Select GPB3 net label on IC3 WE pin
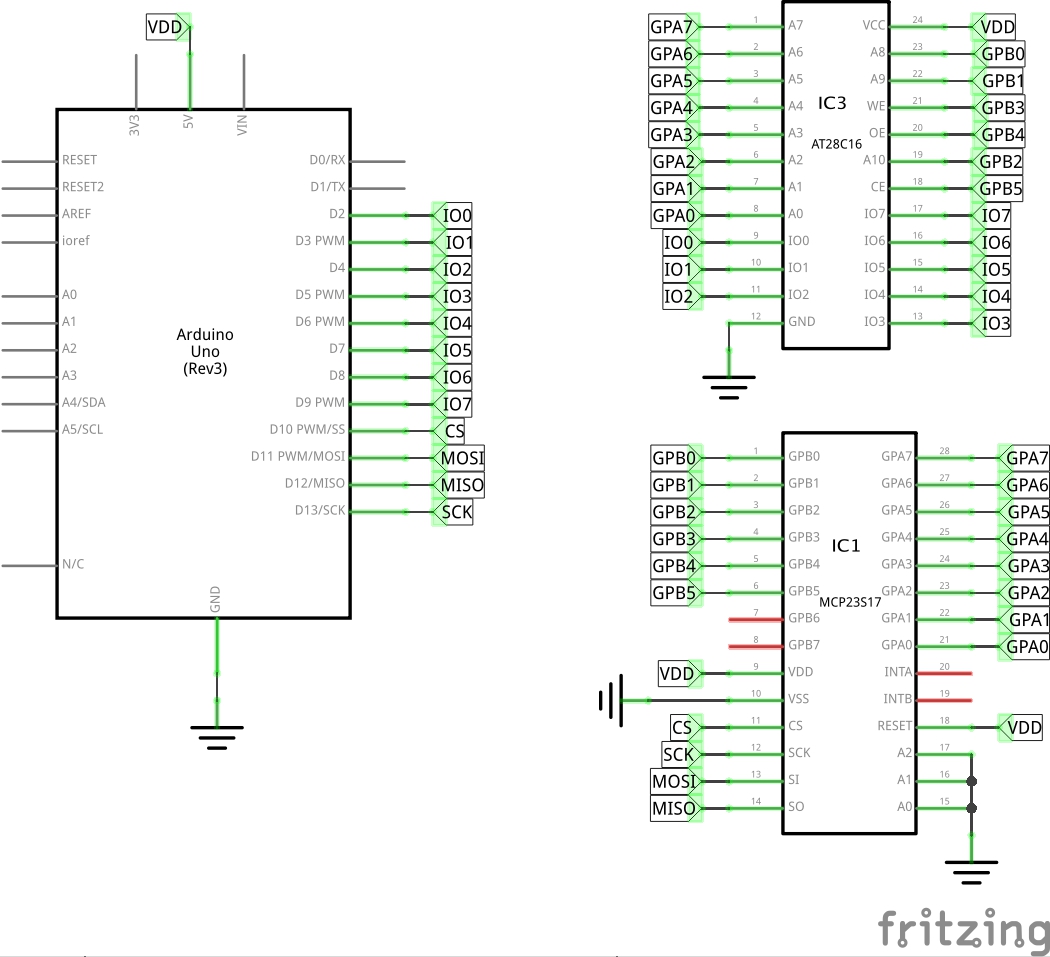1050x957 pixels. (x=999, y=108)
